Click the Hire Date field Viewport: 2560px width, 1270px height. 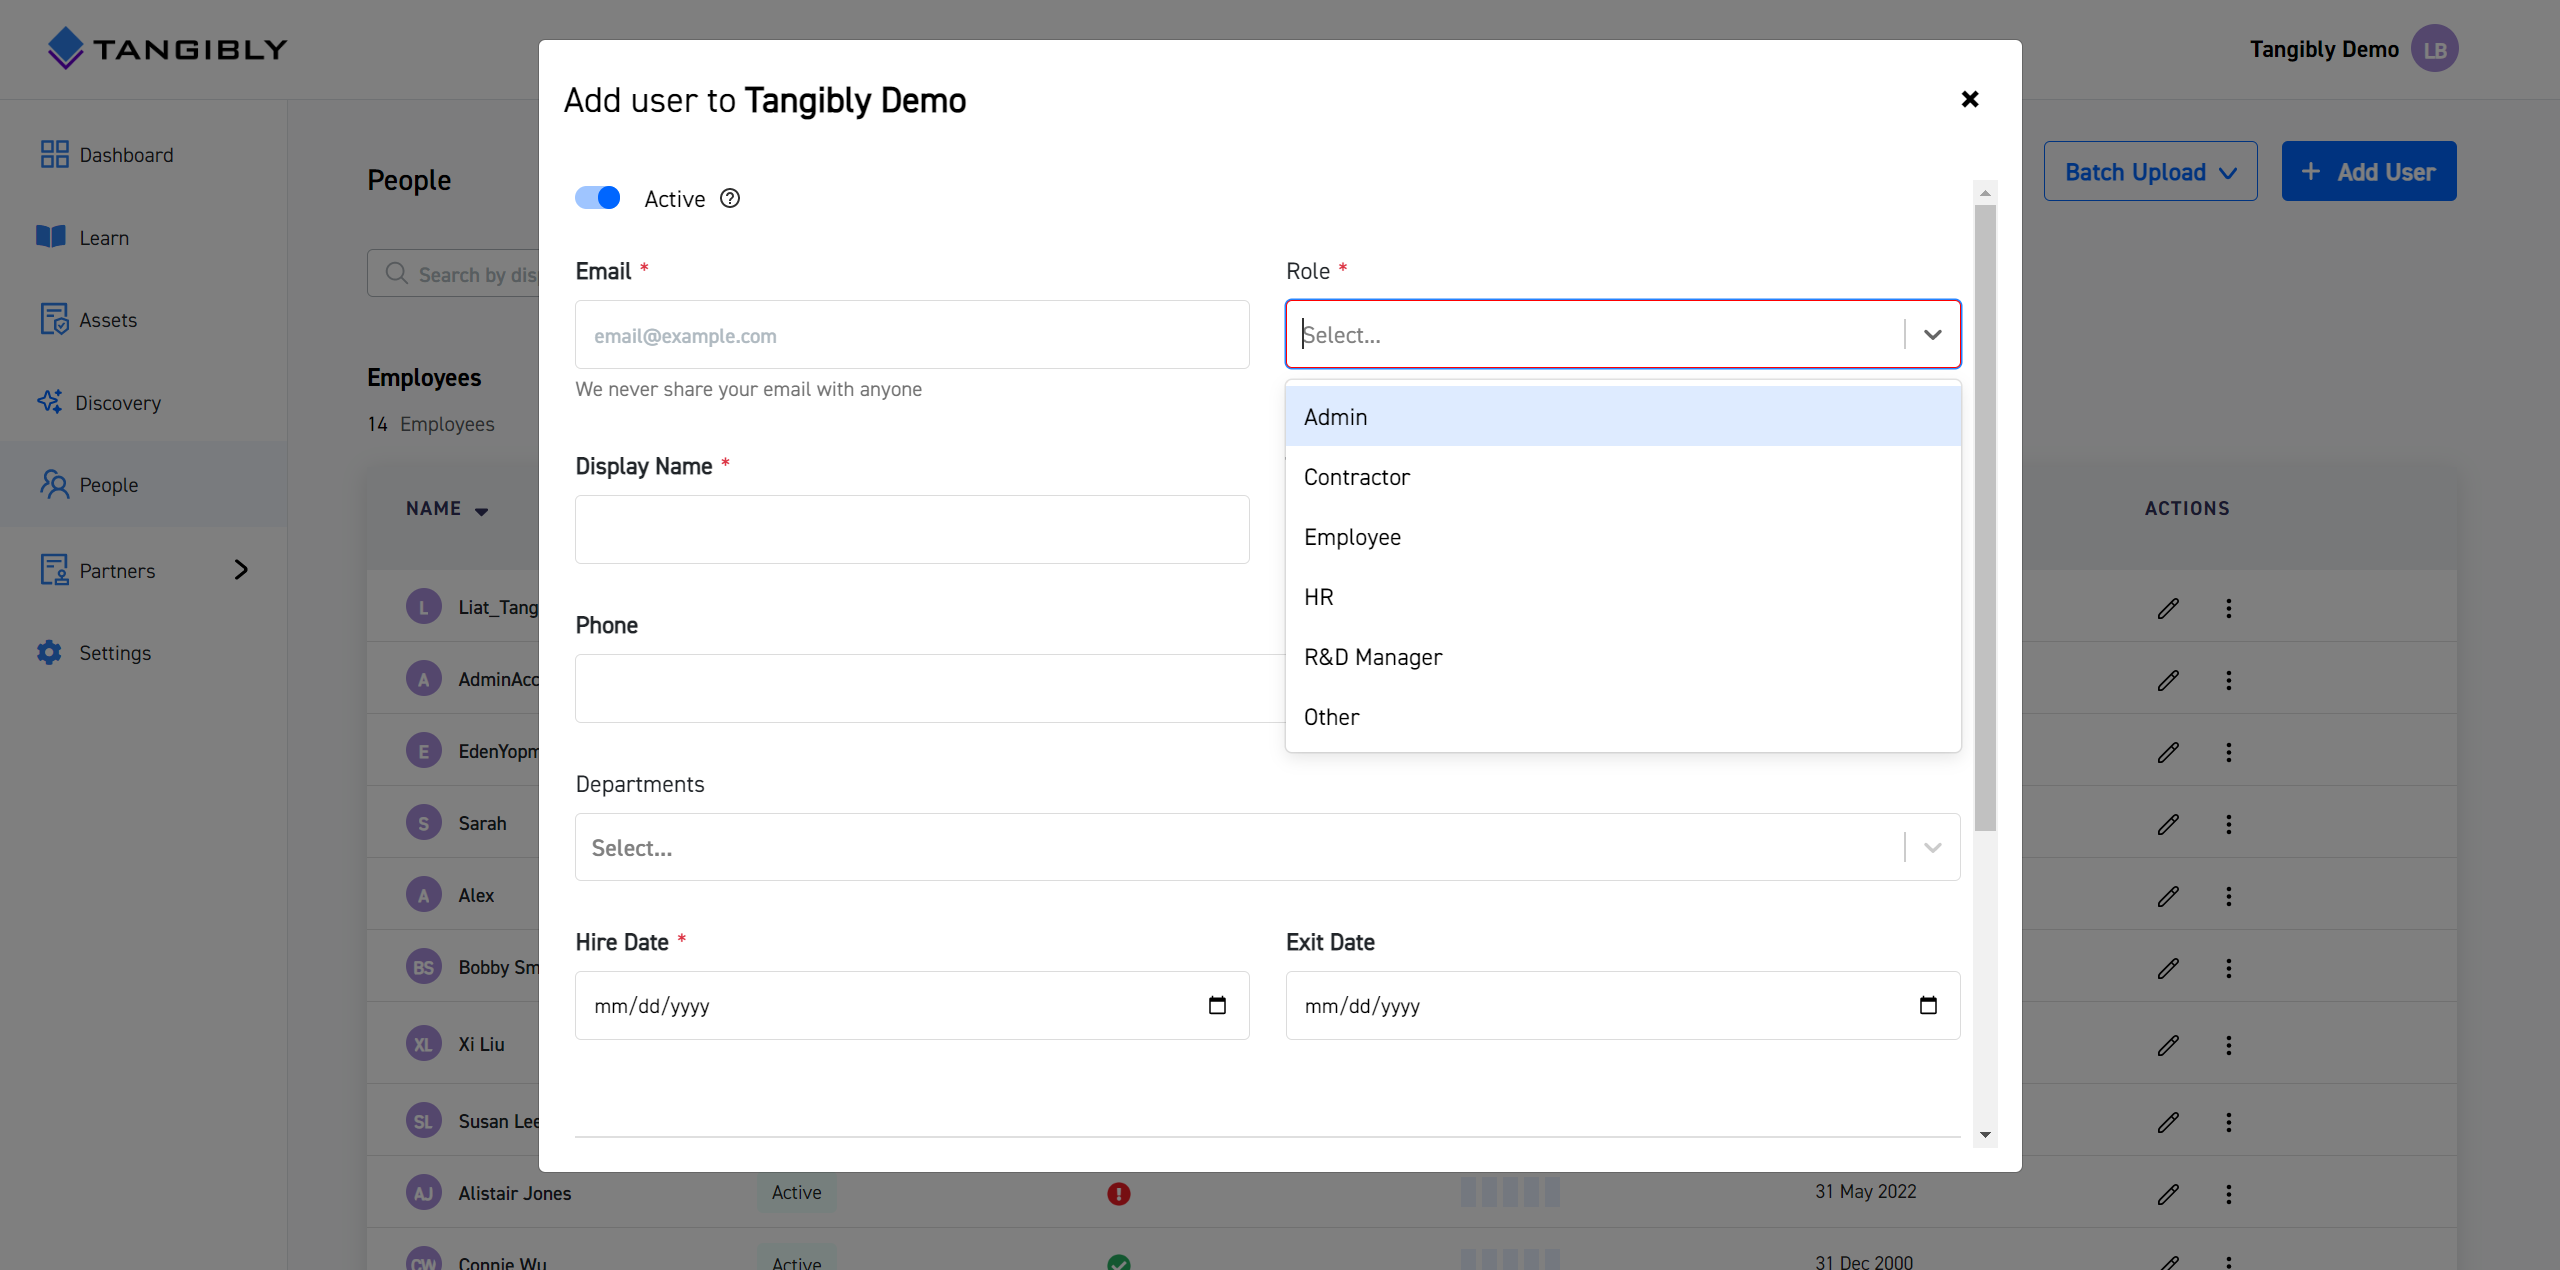coord(912,1005)
